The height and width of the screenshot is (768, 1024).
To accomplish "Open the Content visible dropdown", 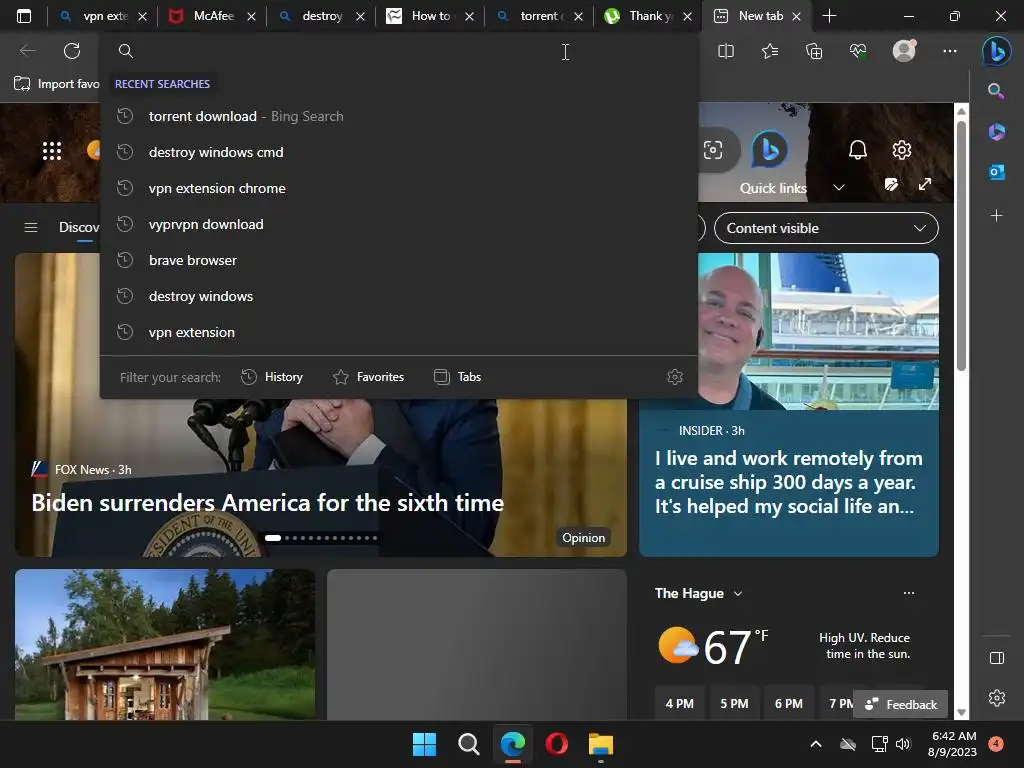I will click(x=826, y=228).
